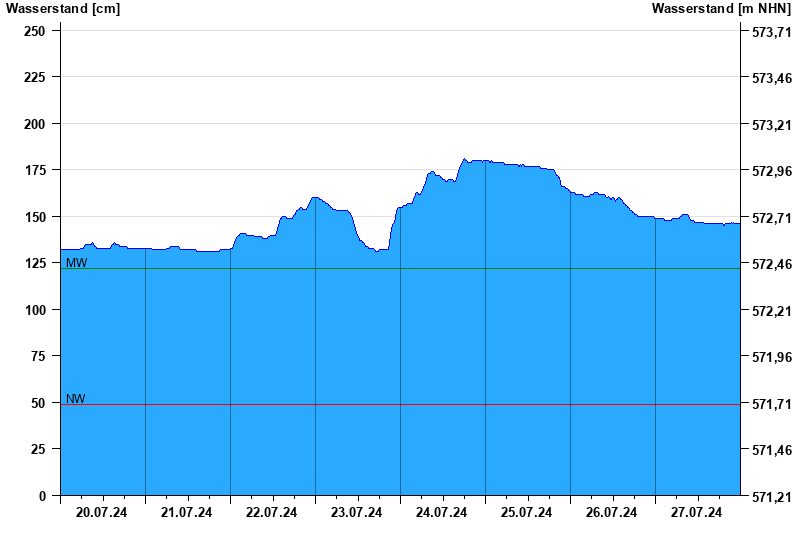Select the 25 tick label on left axis

[x=38, y=449]
